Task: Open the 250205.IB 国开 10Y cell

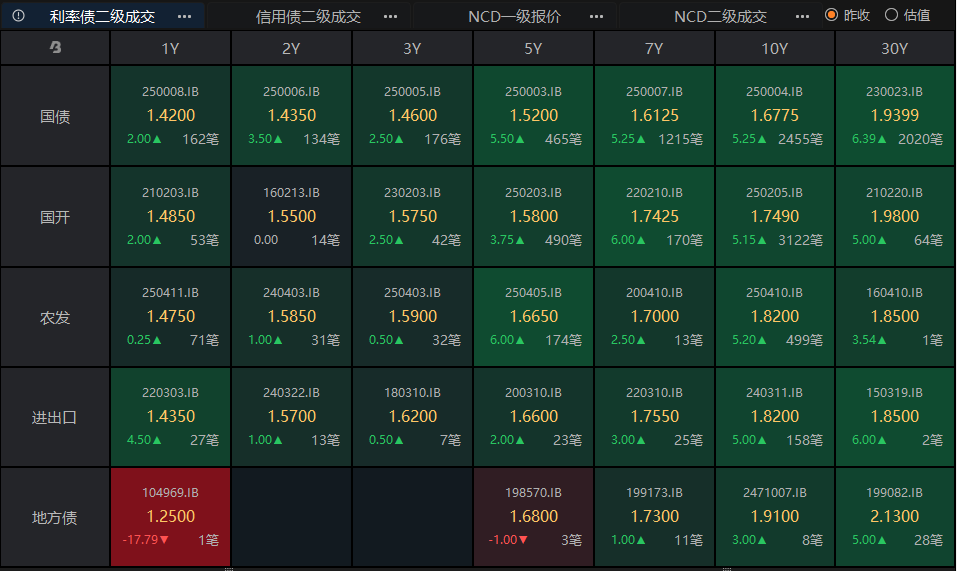Action: [775, 217]
